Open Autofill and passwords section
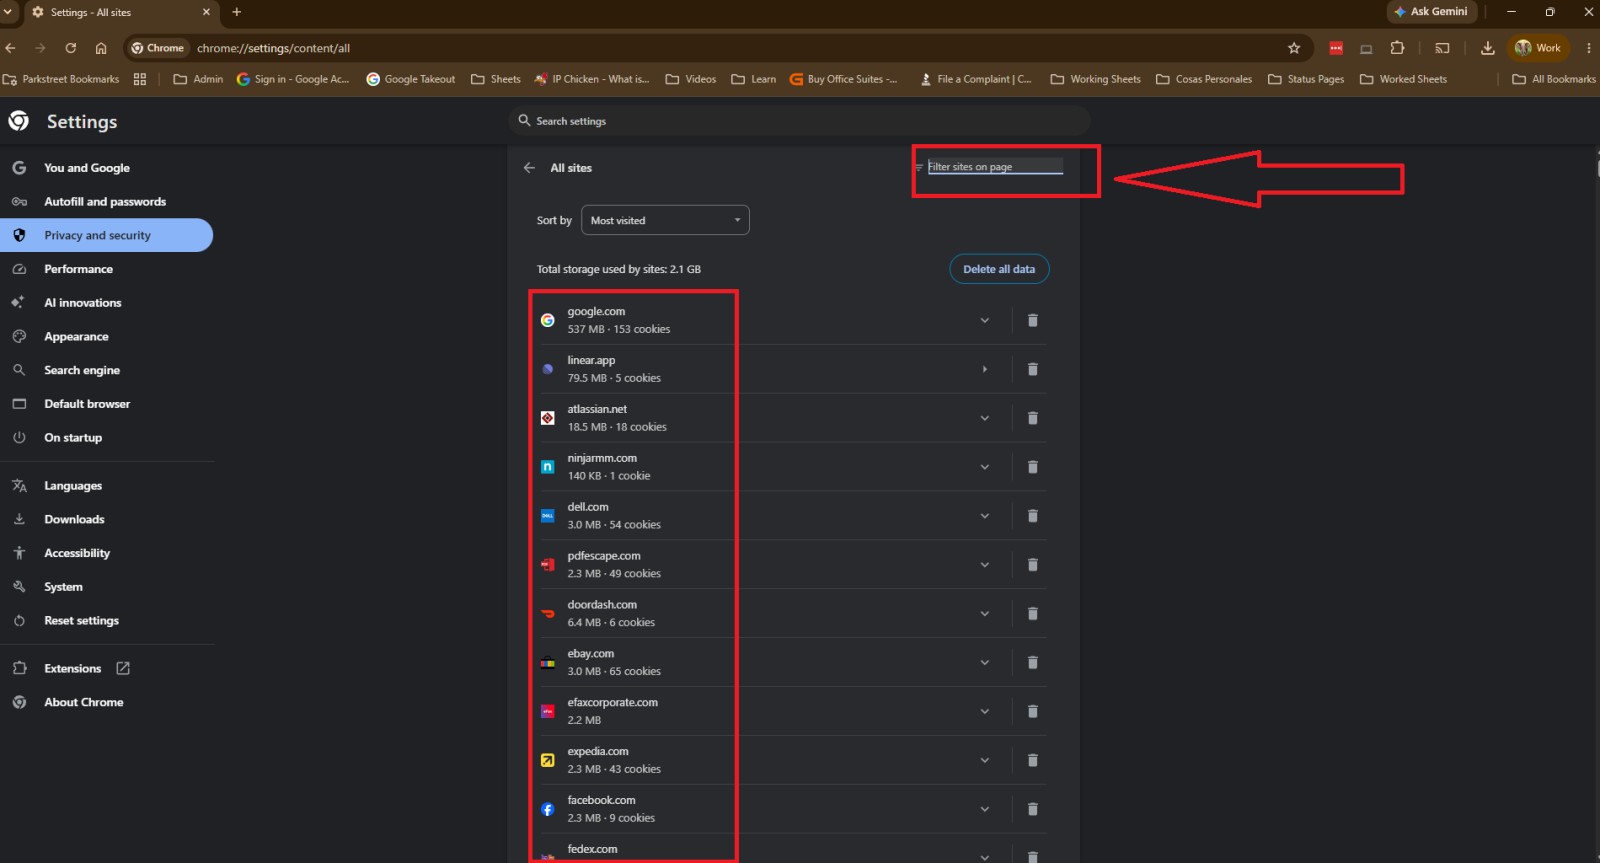The width and height of the screenshot is (1600, 863). point(106,202)
